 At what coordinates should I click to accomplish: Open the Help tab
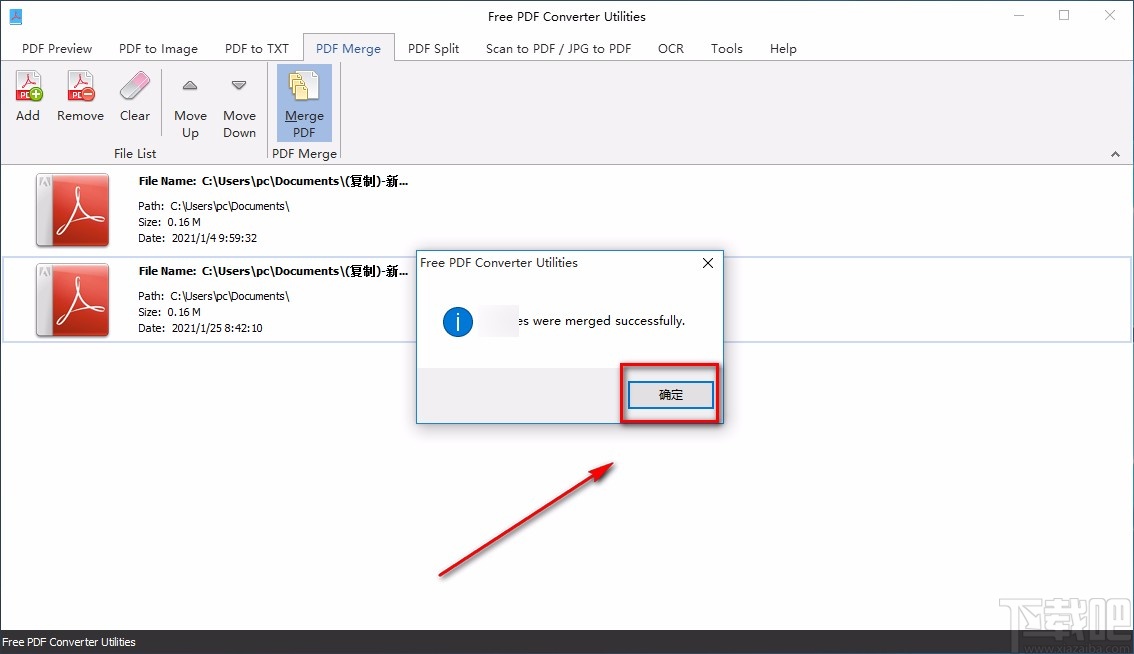click(x=783, y=48)
